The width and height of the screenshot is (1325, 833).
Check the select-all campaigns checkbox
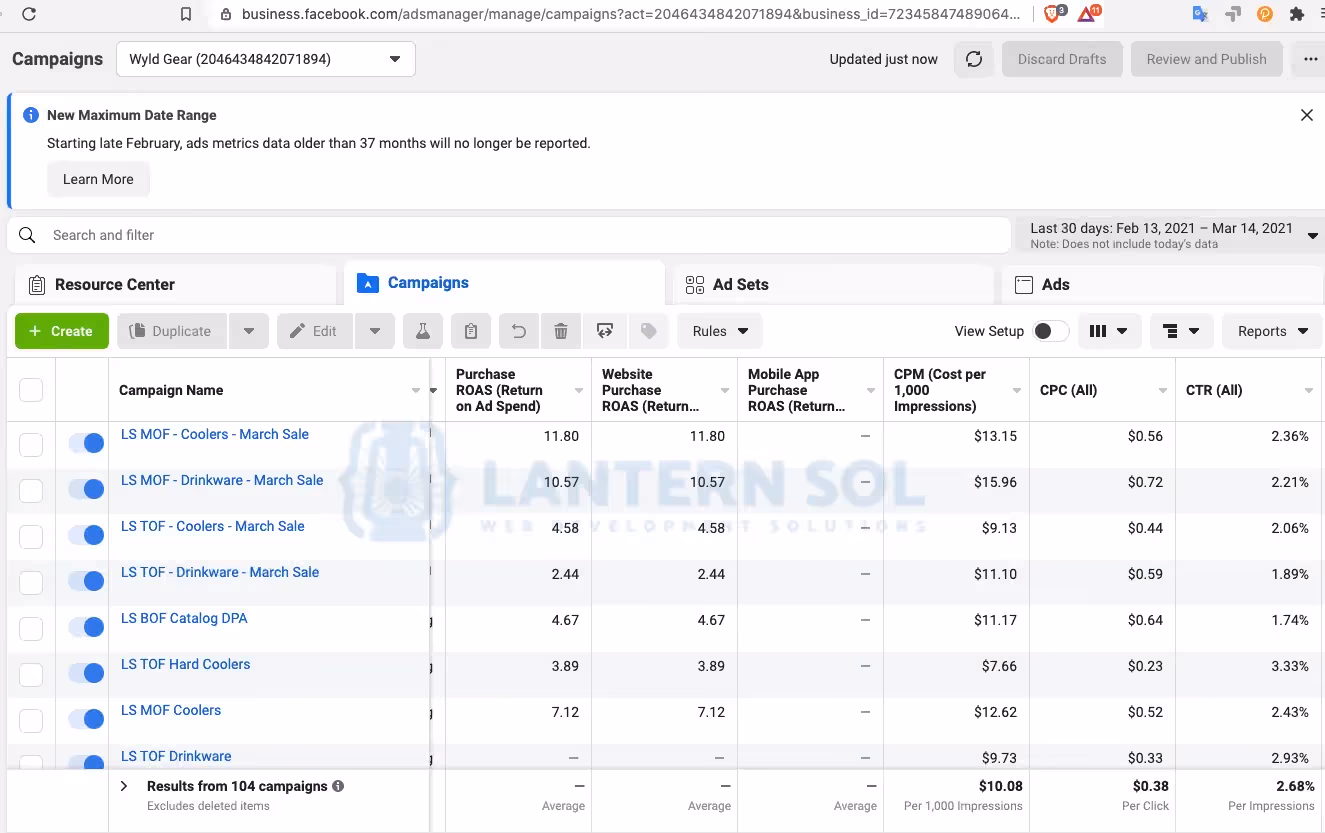(x=31, y=390)
